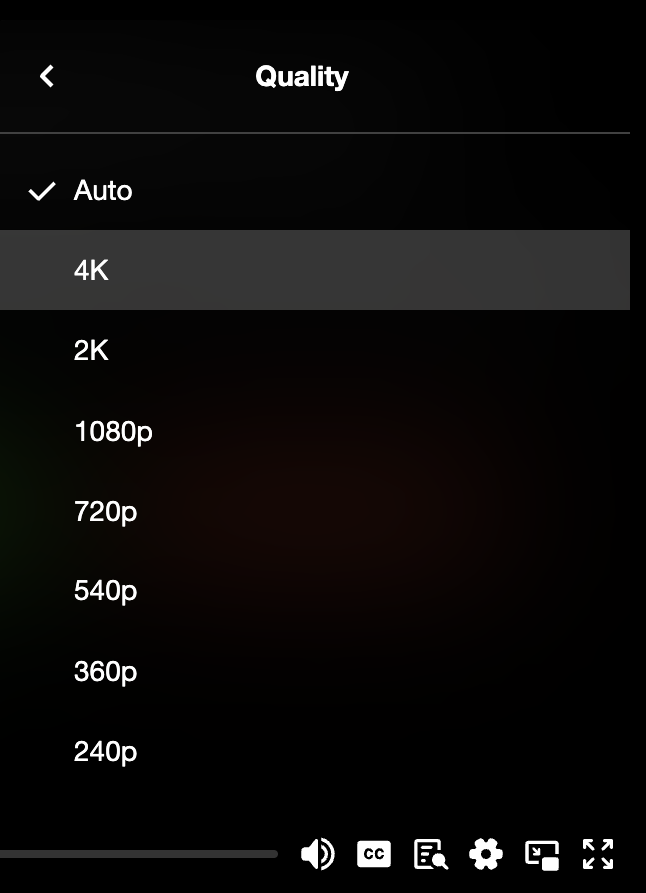Set video quality to 1080p
This screenshot has height=893, width=646.
pyautogui.click(x=113, y=432)
